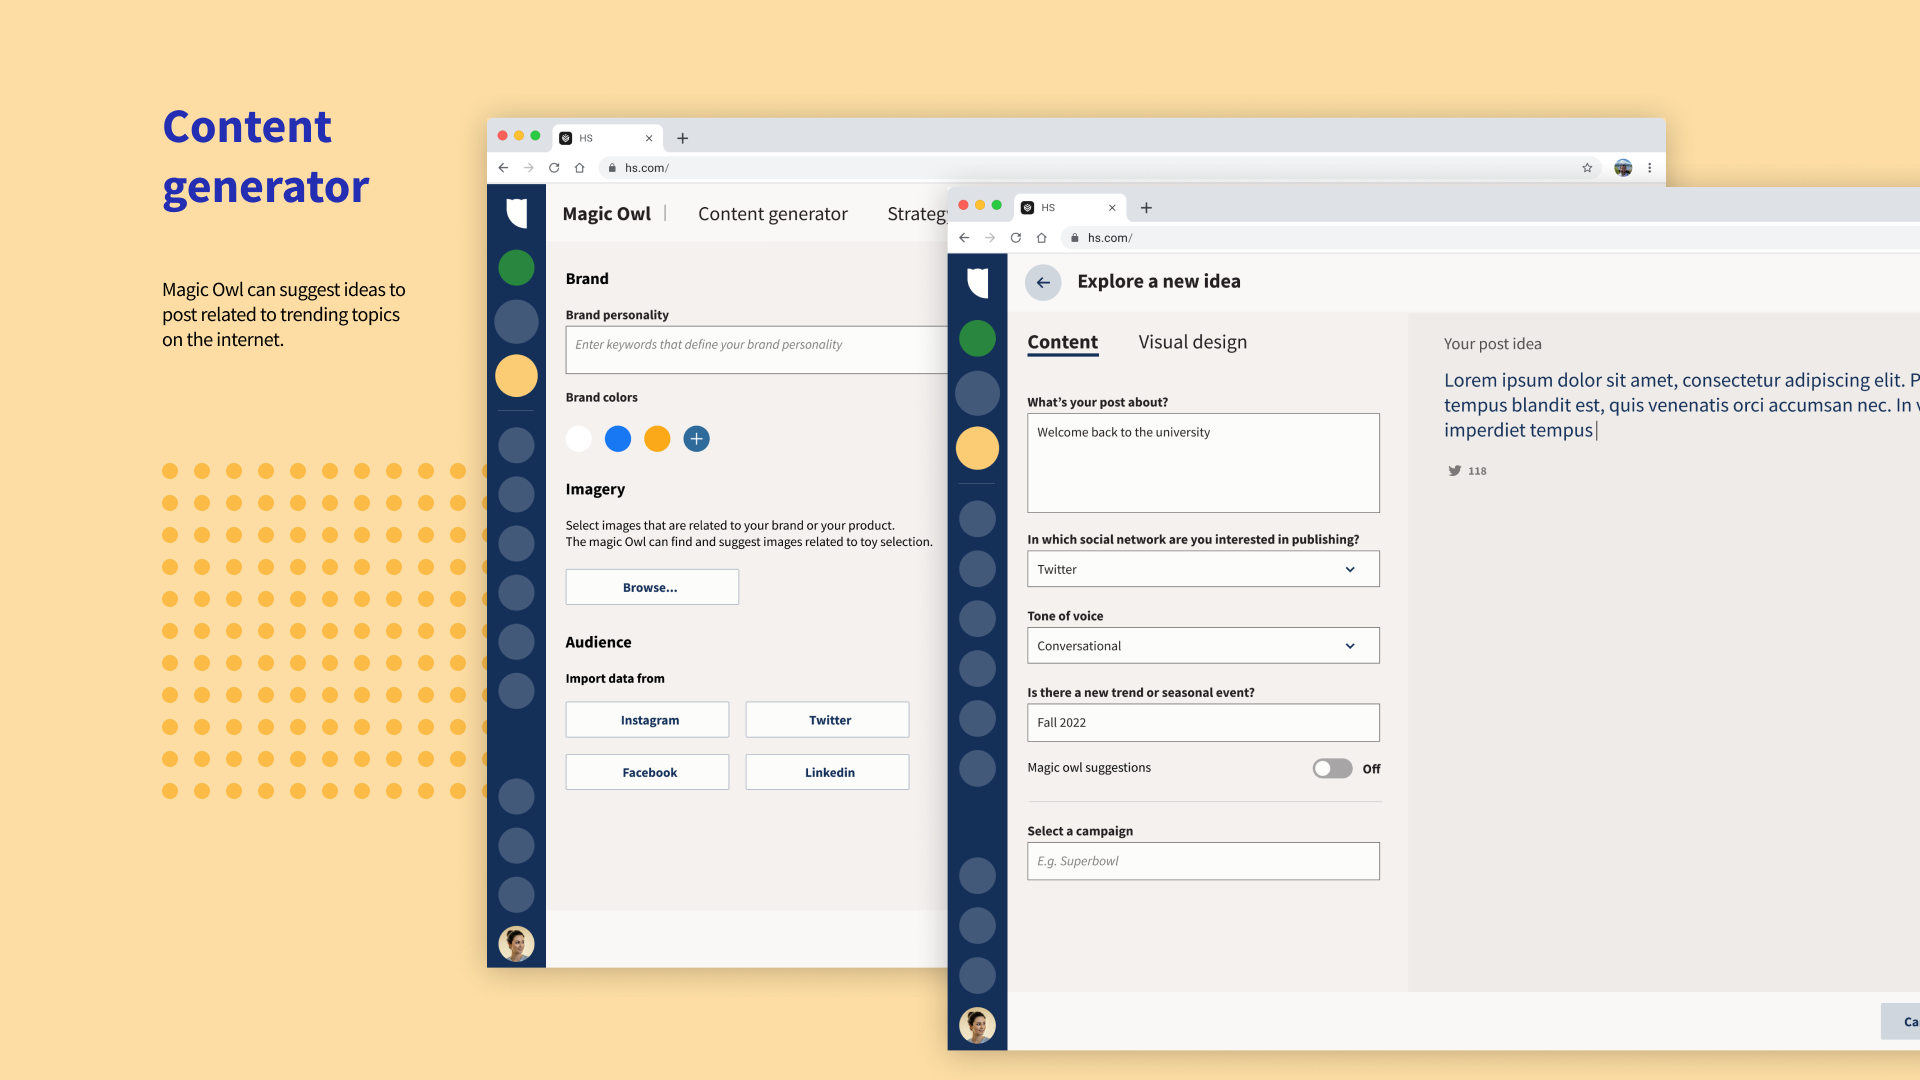Click the home icon in the back browser window
Viewport: 1920px width, 1080px height.
click(x=579, y=168)
